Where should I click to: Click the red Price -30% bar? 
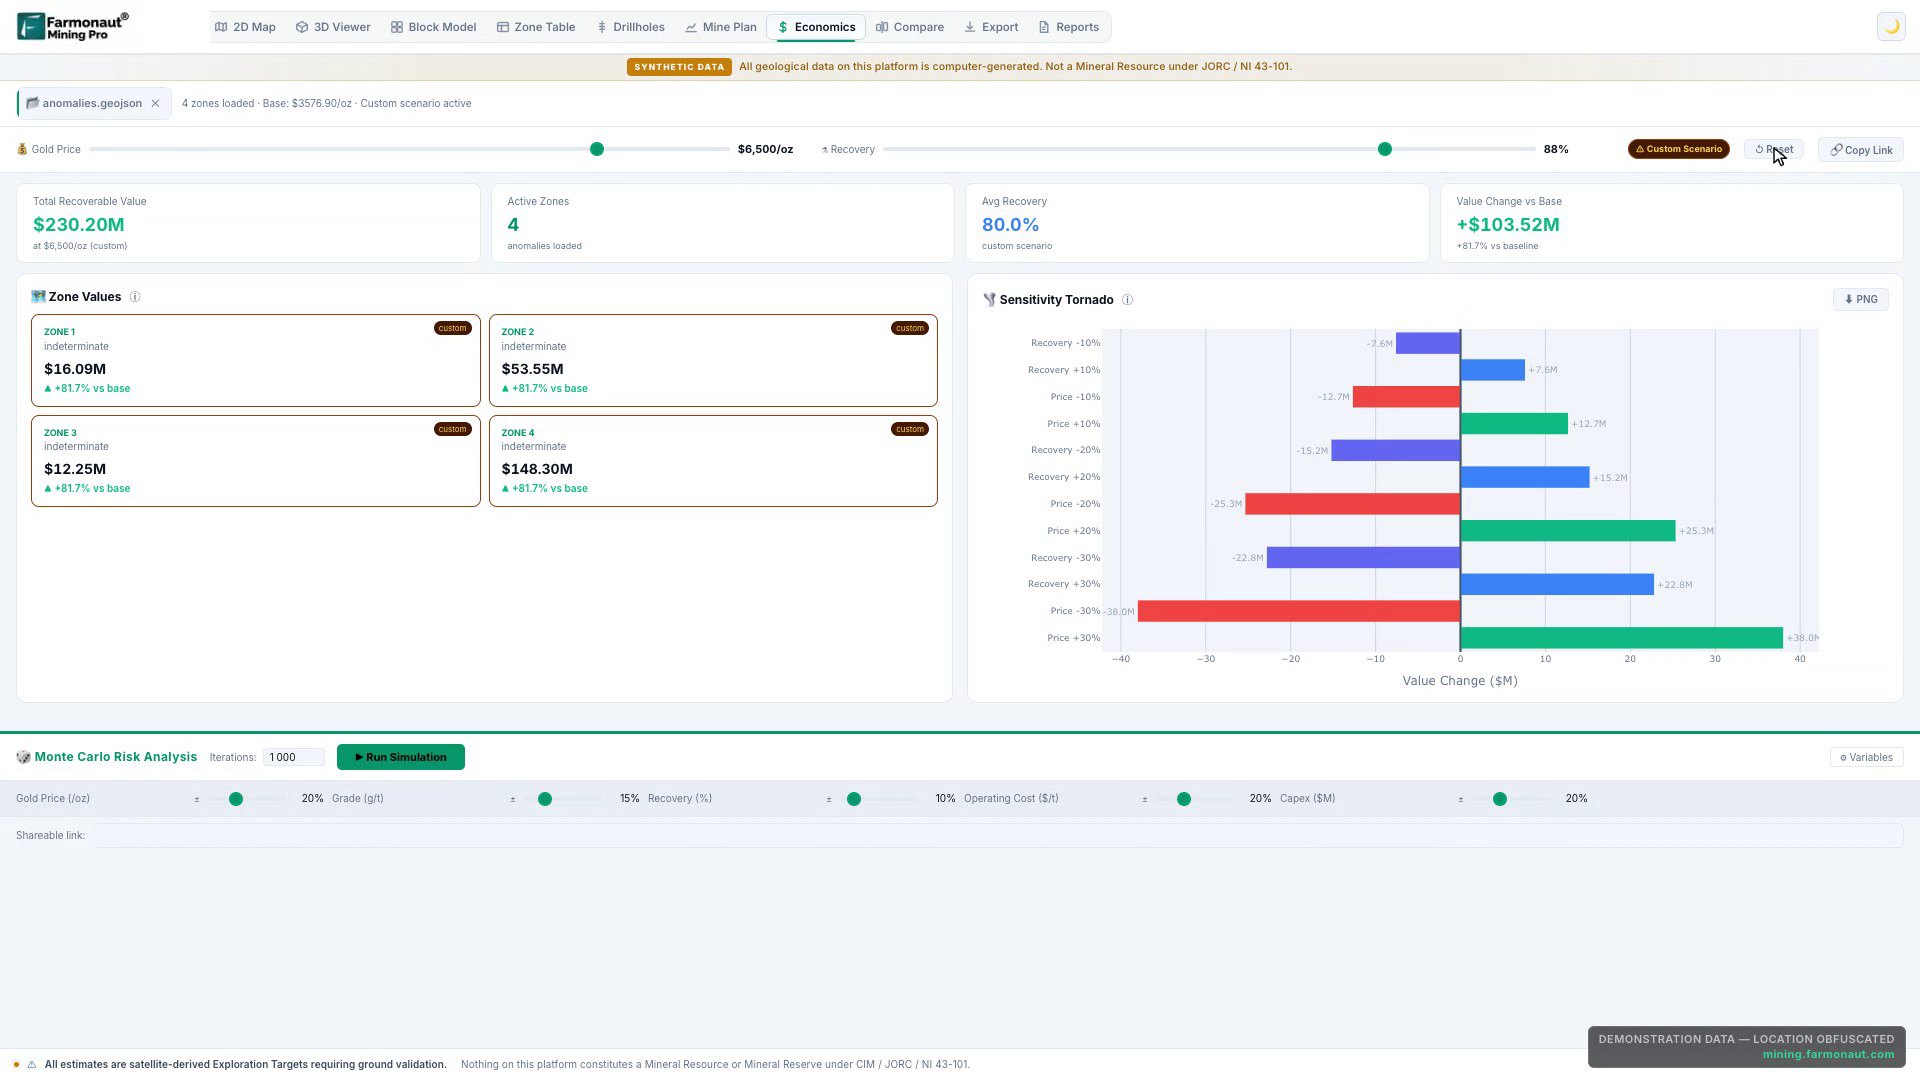click(1299, 611)
